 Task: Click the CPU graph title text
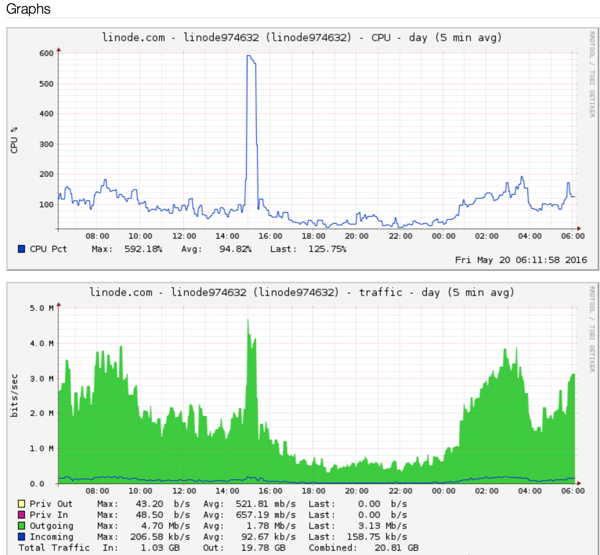click(x=302, y=38)
